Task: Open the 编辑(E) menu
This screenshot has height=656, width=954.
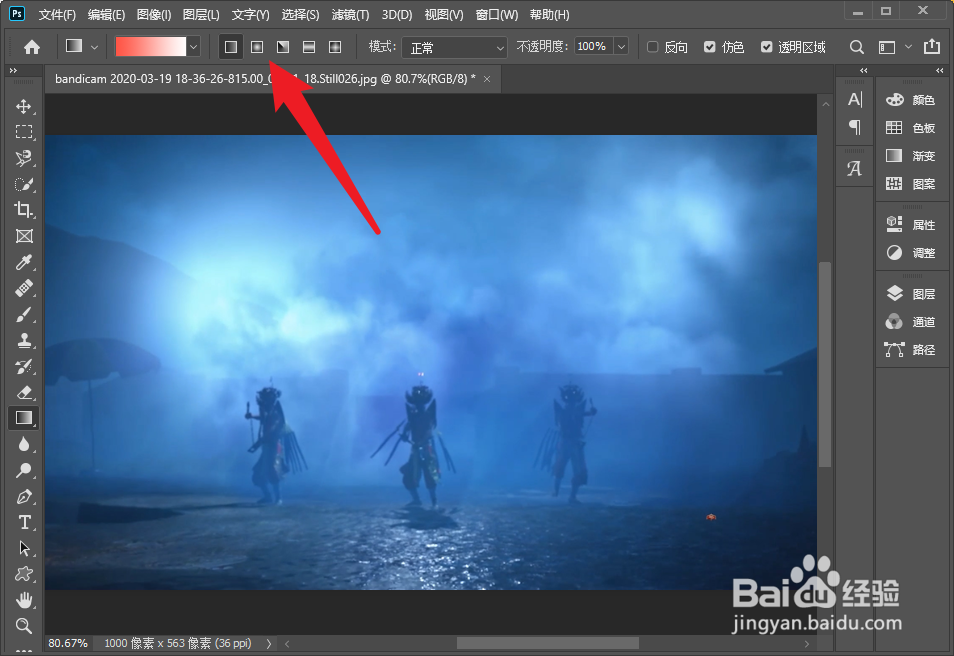Action: (x=106, y=15)
